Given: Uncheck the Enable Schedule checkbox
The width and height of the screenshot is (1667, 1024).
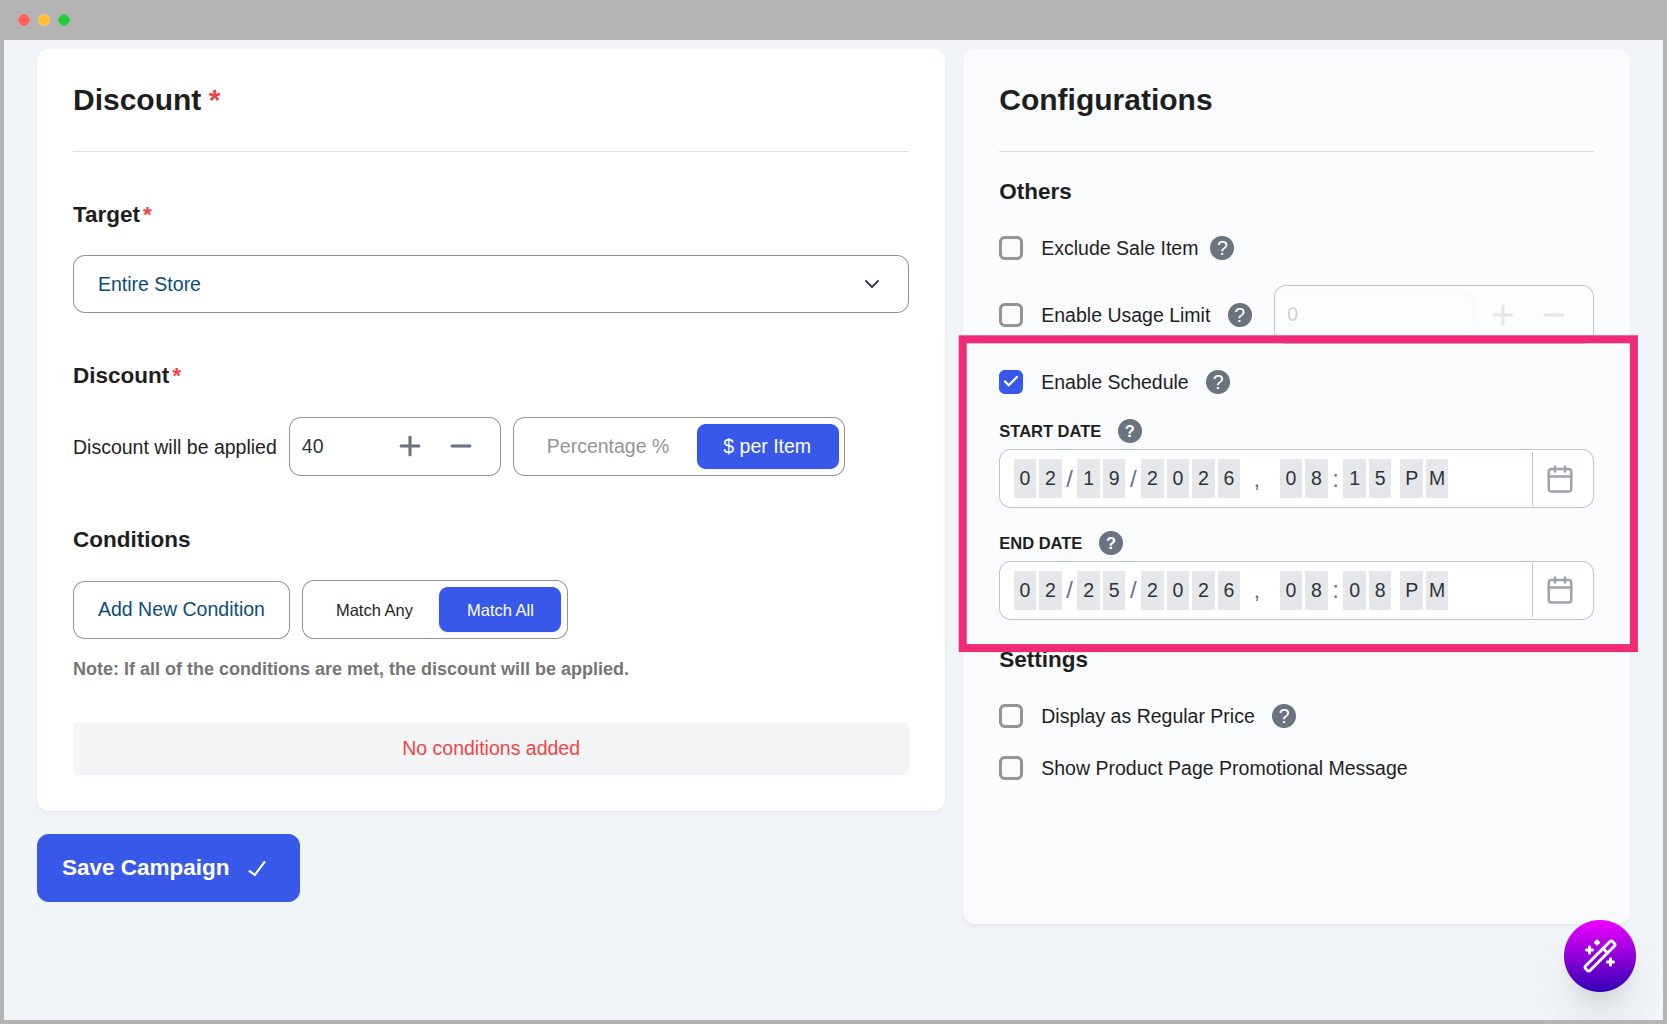Looking at the screenshot, I should click(x=1011, y=381).
